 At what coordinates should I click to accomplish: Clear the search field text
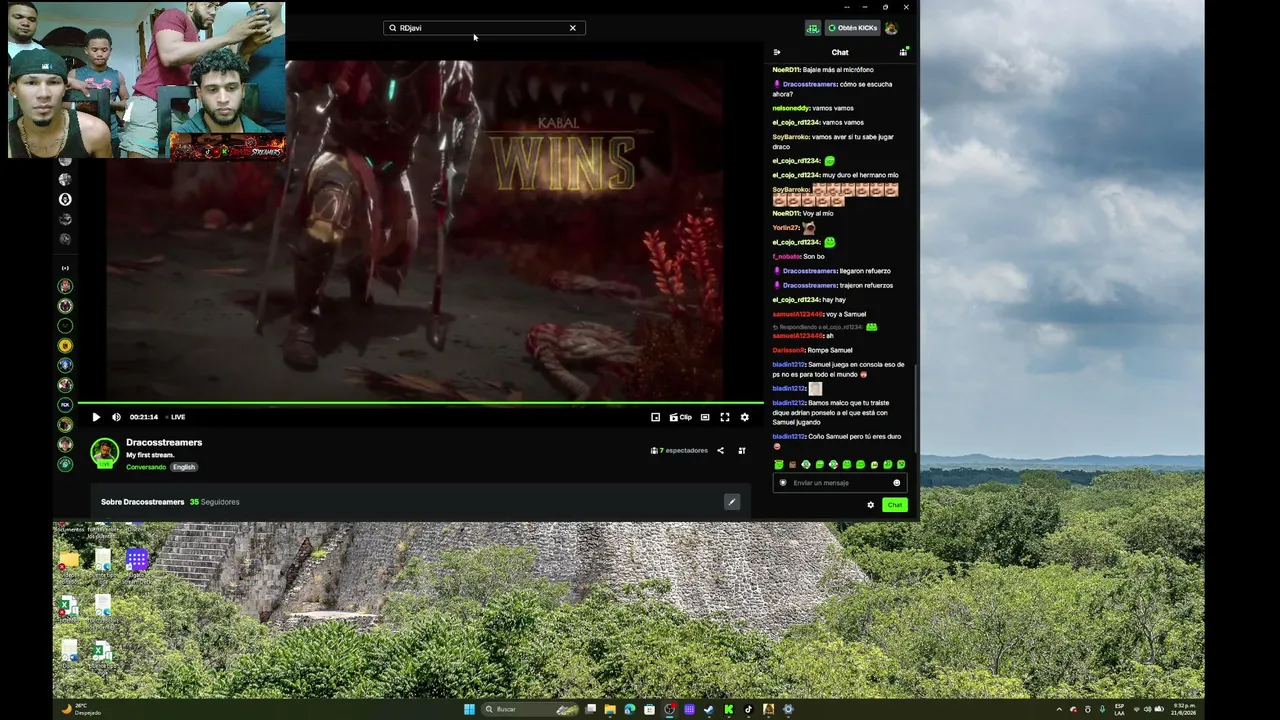573,28
